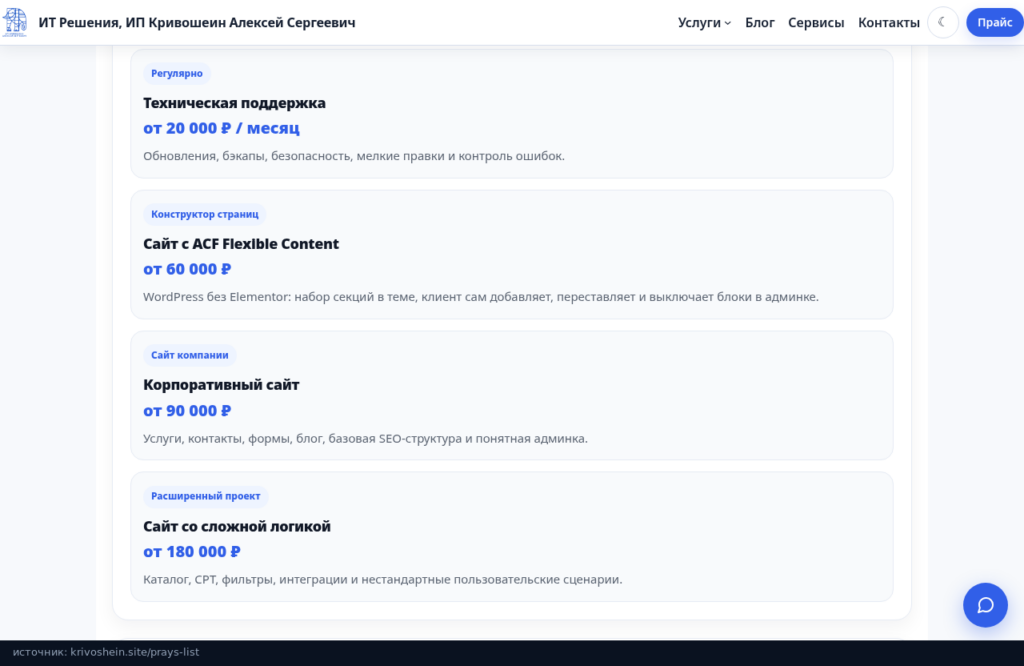This screenshot has width=1024, height=666.
Task: Click the Сайт компании badge
Action: pos(189,355)
